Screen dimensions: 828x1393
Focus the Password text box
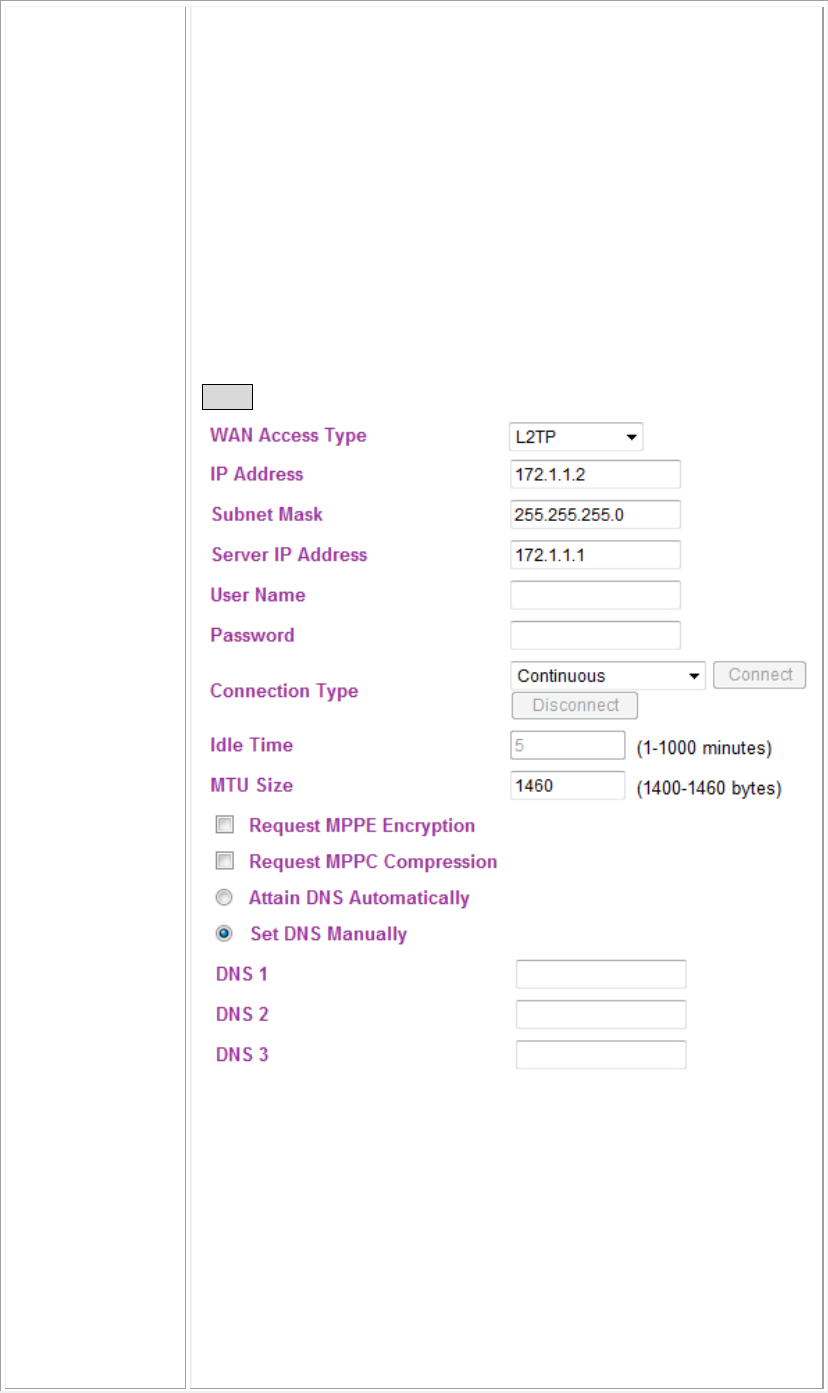(x=596, y=635)
